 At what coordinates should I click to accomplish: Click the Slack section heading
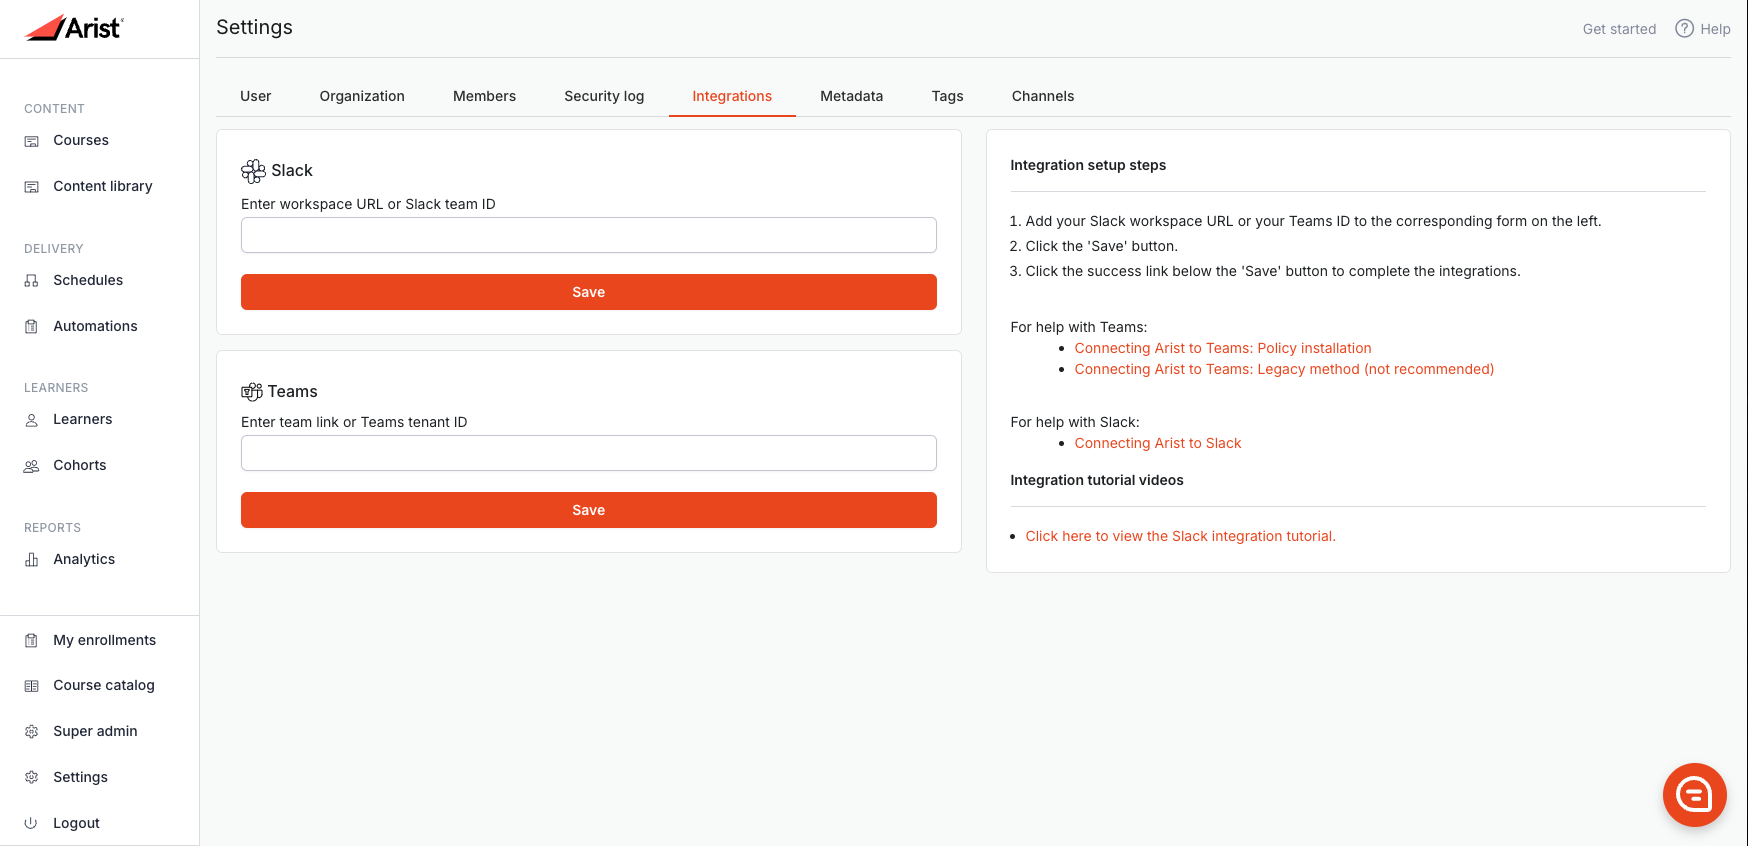point(292,171)
